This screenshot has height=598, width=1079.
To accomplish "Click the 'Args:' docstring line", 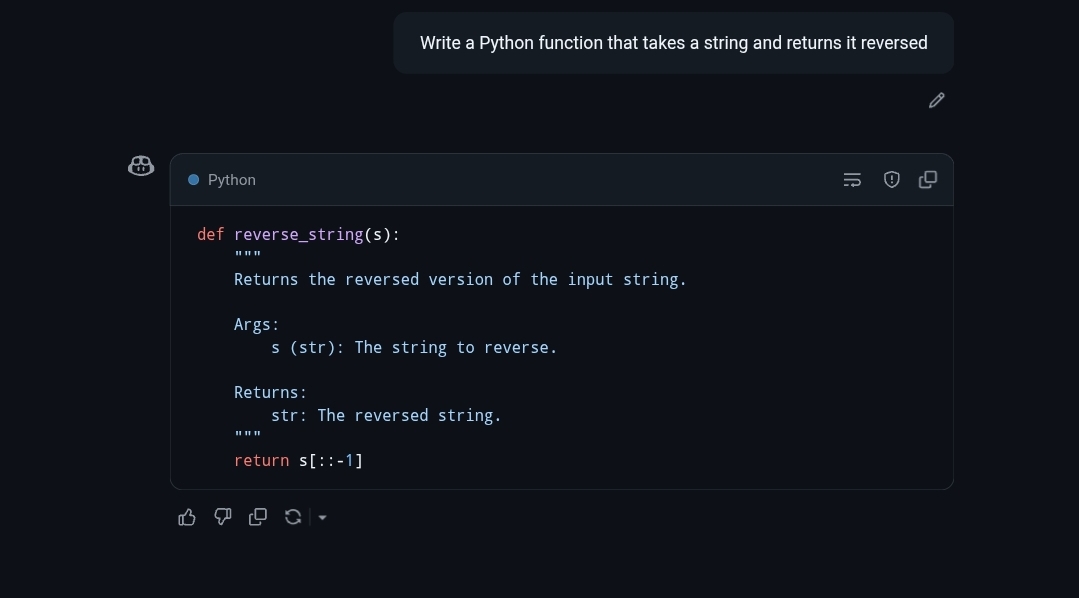I will tap(257, 324).
